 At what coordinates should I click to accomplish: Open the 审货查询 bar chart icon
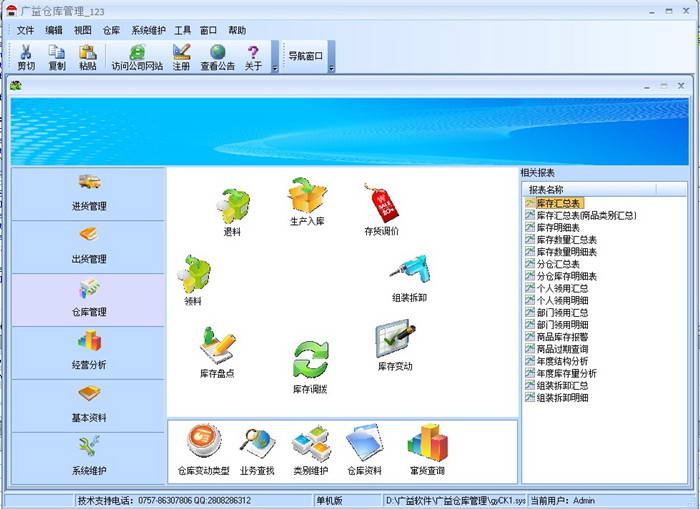coord(427,442)
